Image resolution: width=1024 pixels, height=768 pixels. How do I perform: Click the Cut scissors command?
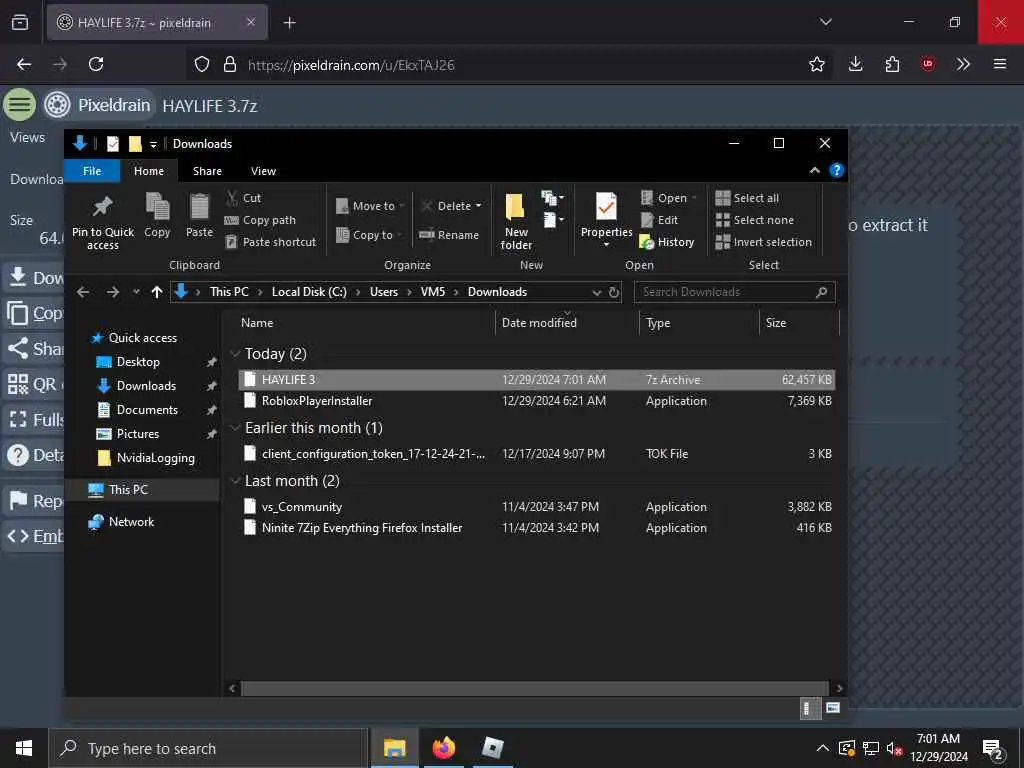[x=244, y=198]
